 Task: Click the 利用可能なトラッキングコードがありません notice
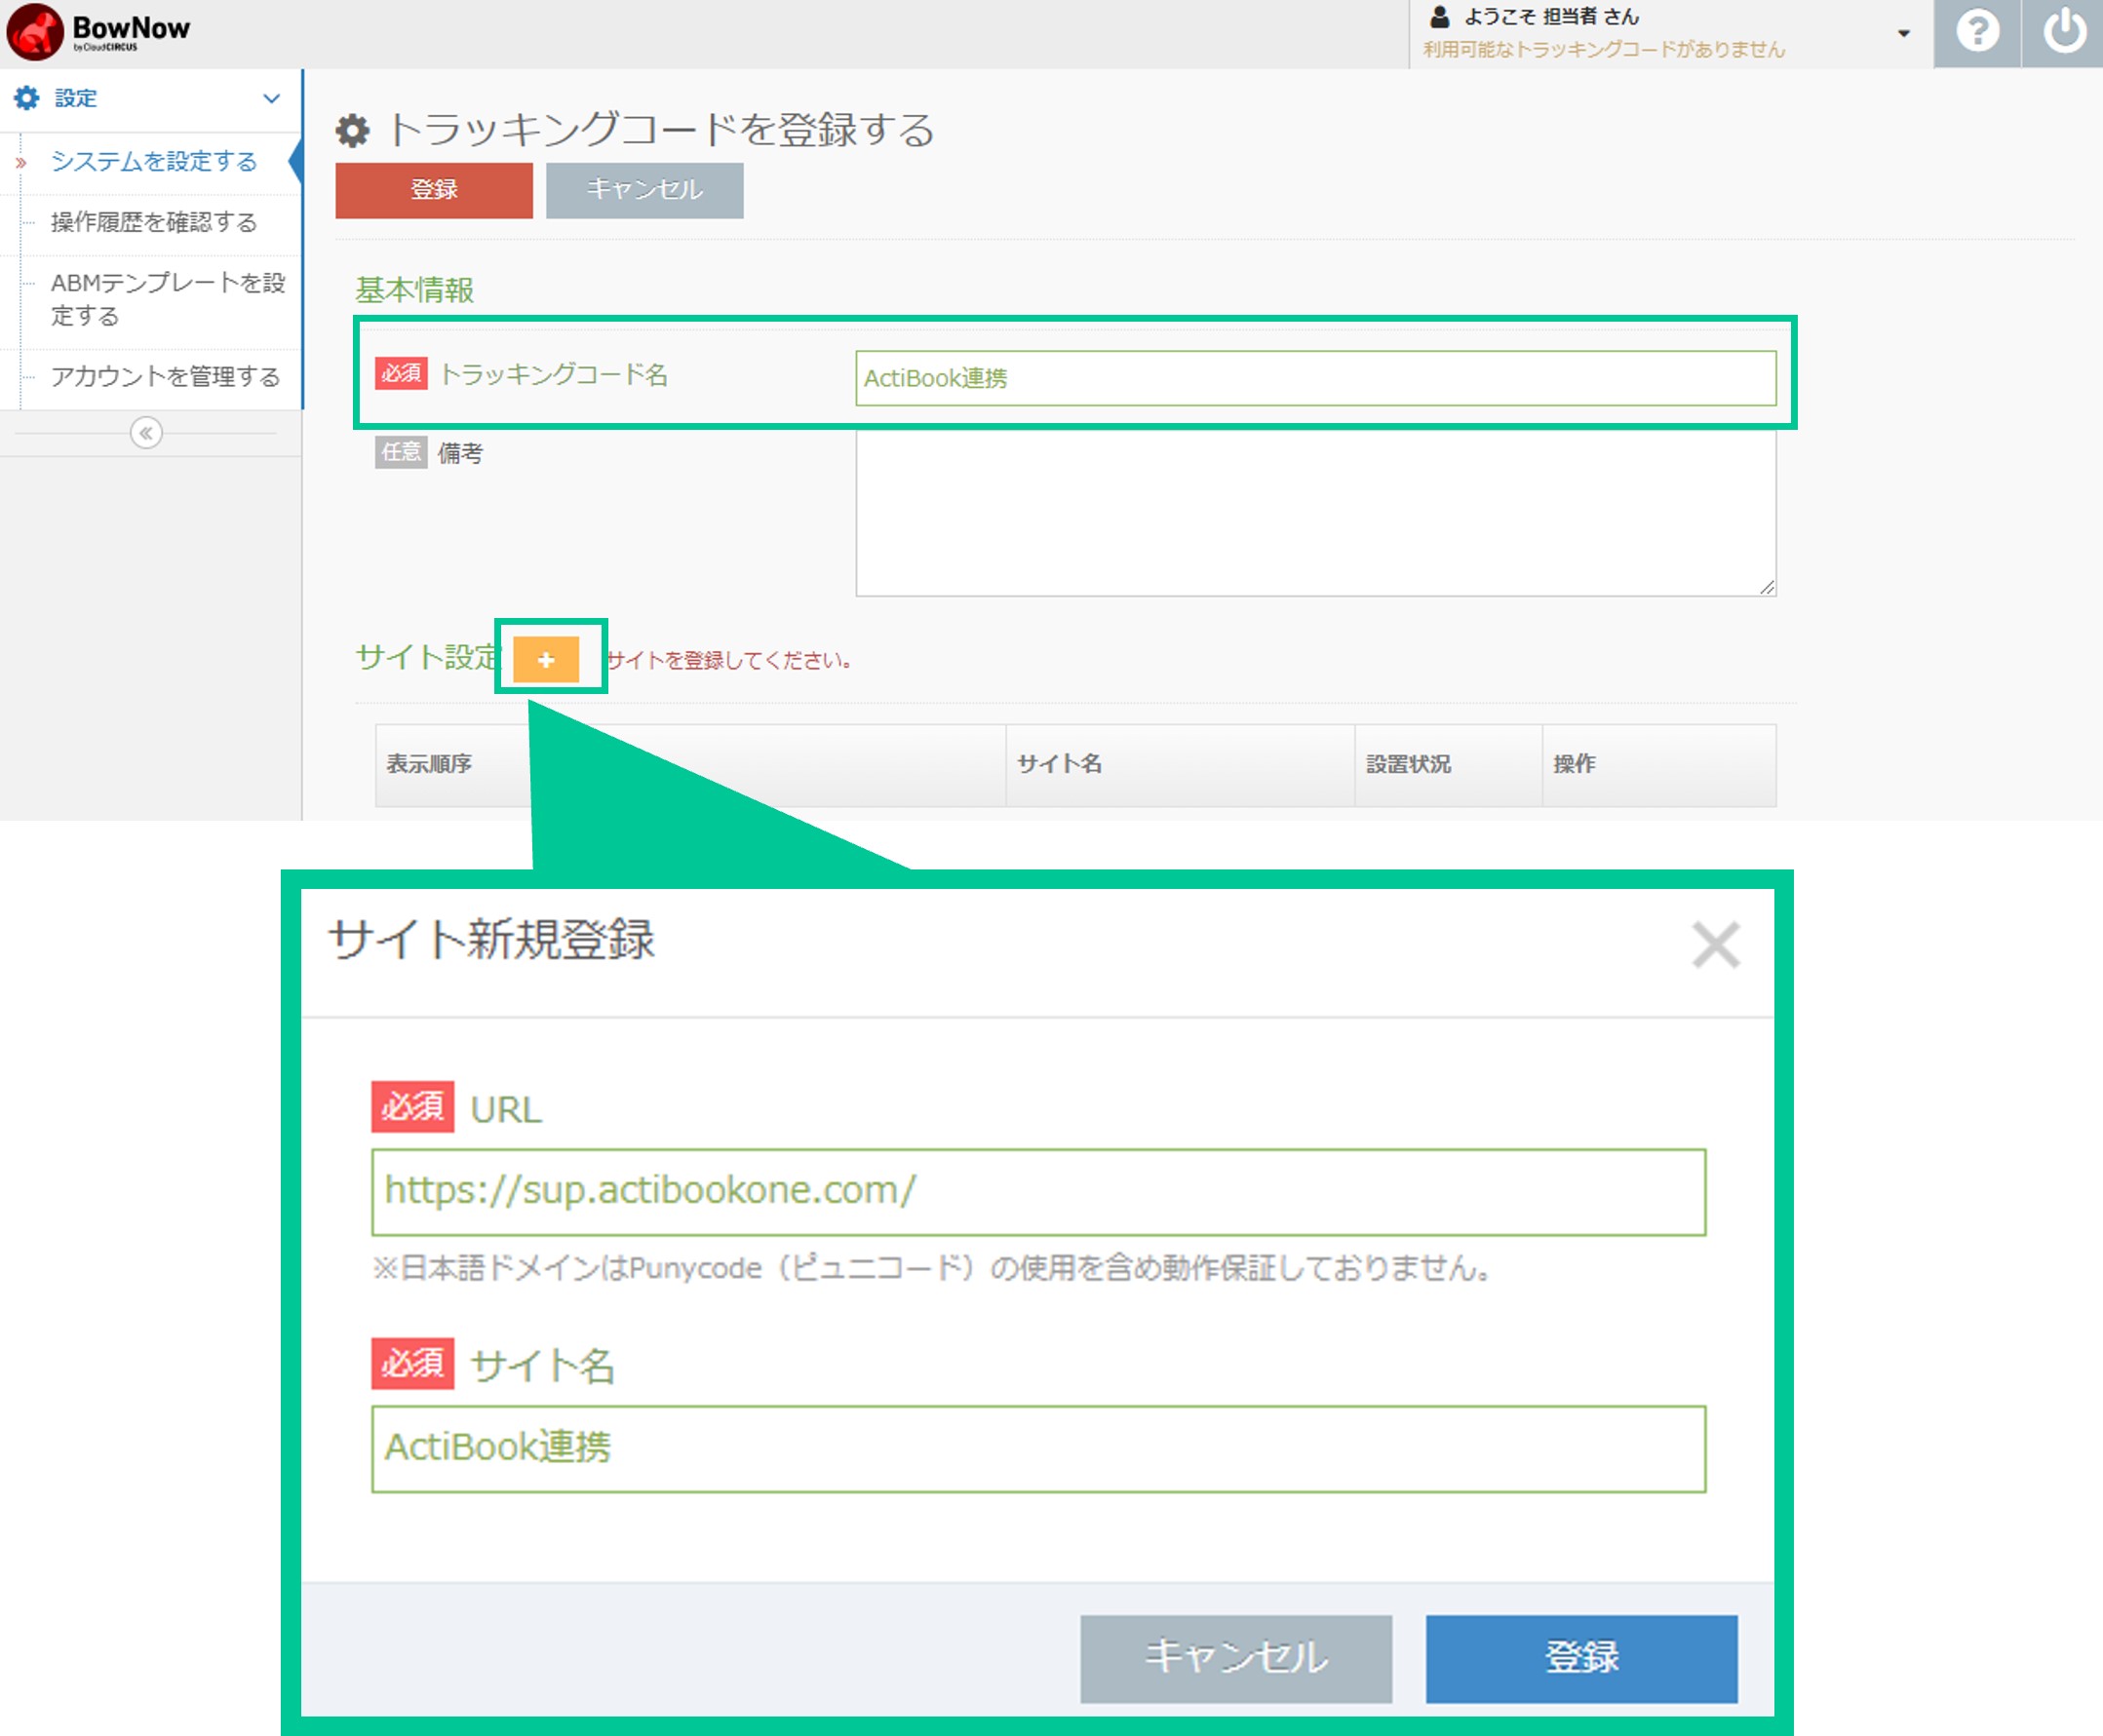click(x=1604, y=50)
